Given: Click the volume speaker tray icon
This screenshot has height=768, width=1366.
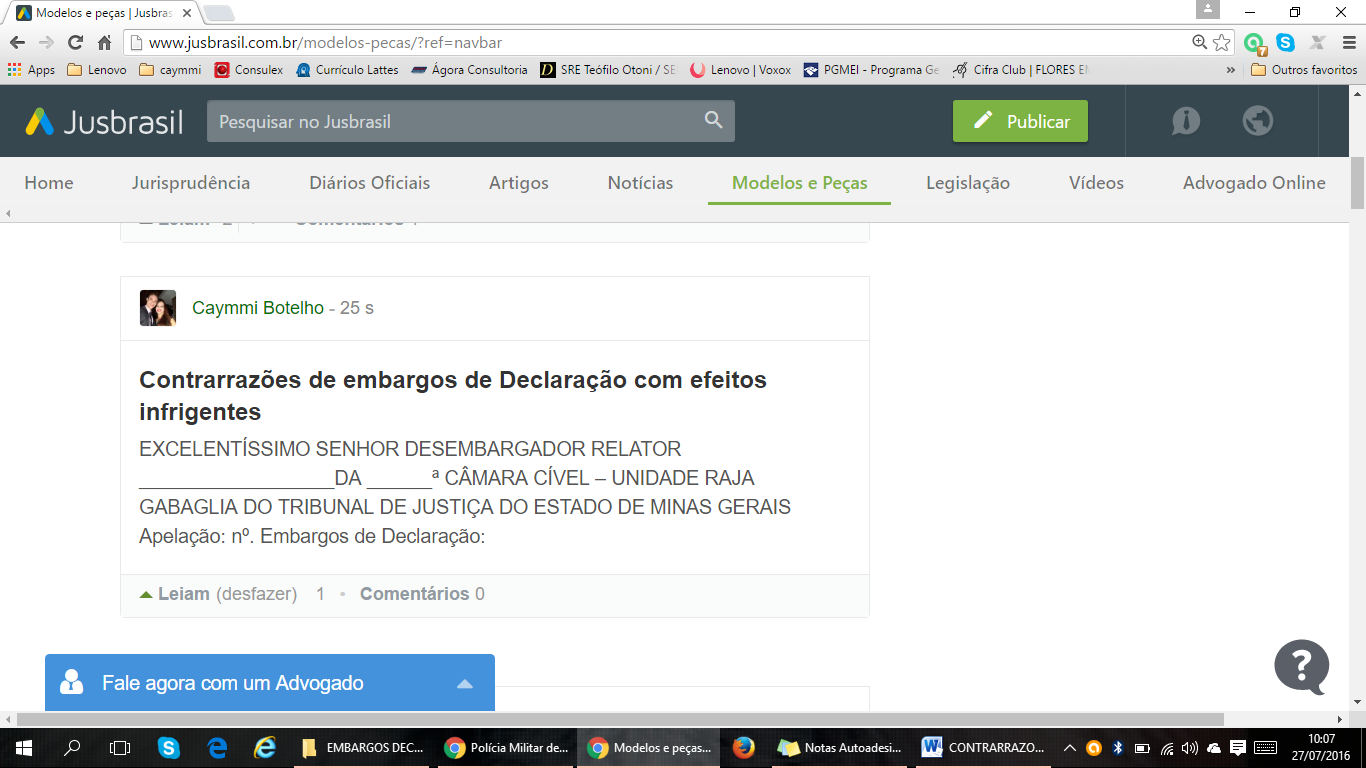Looking at the screenshot, I should coord(1190,748).
